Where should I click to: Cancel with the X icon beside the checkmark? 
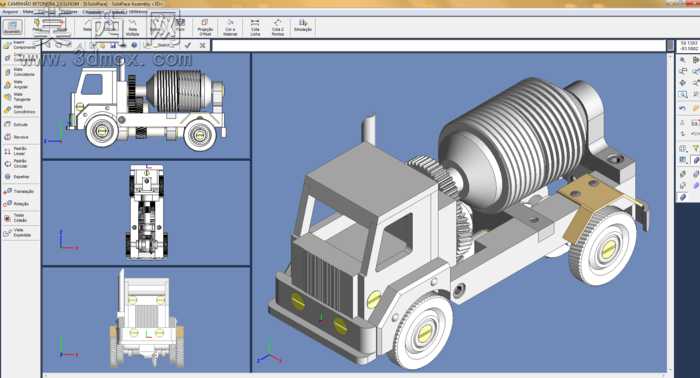[x=203, y=45]
